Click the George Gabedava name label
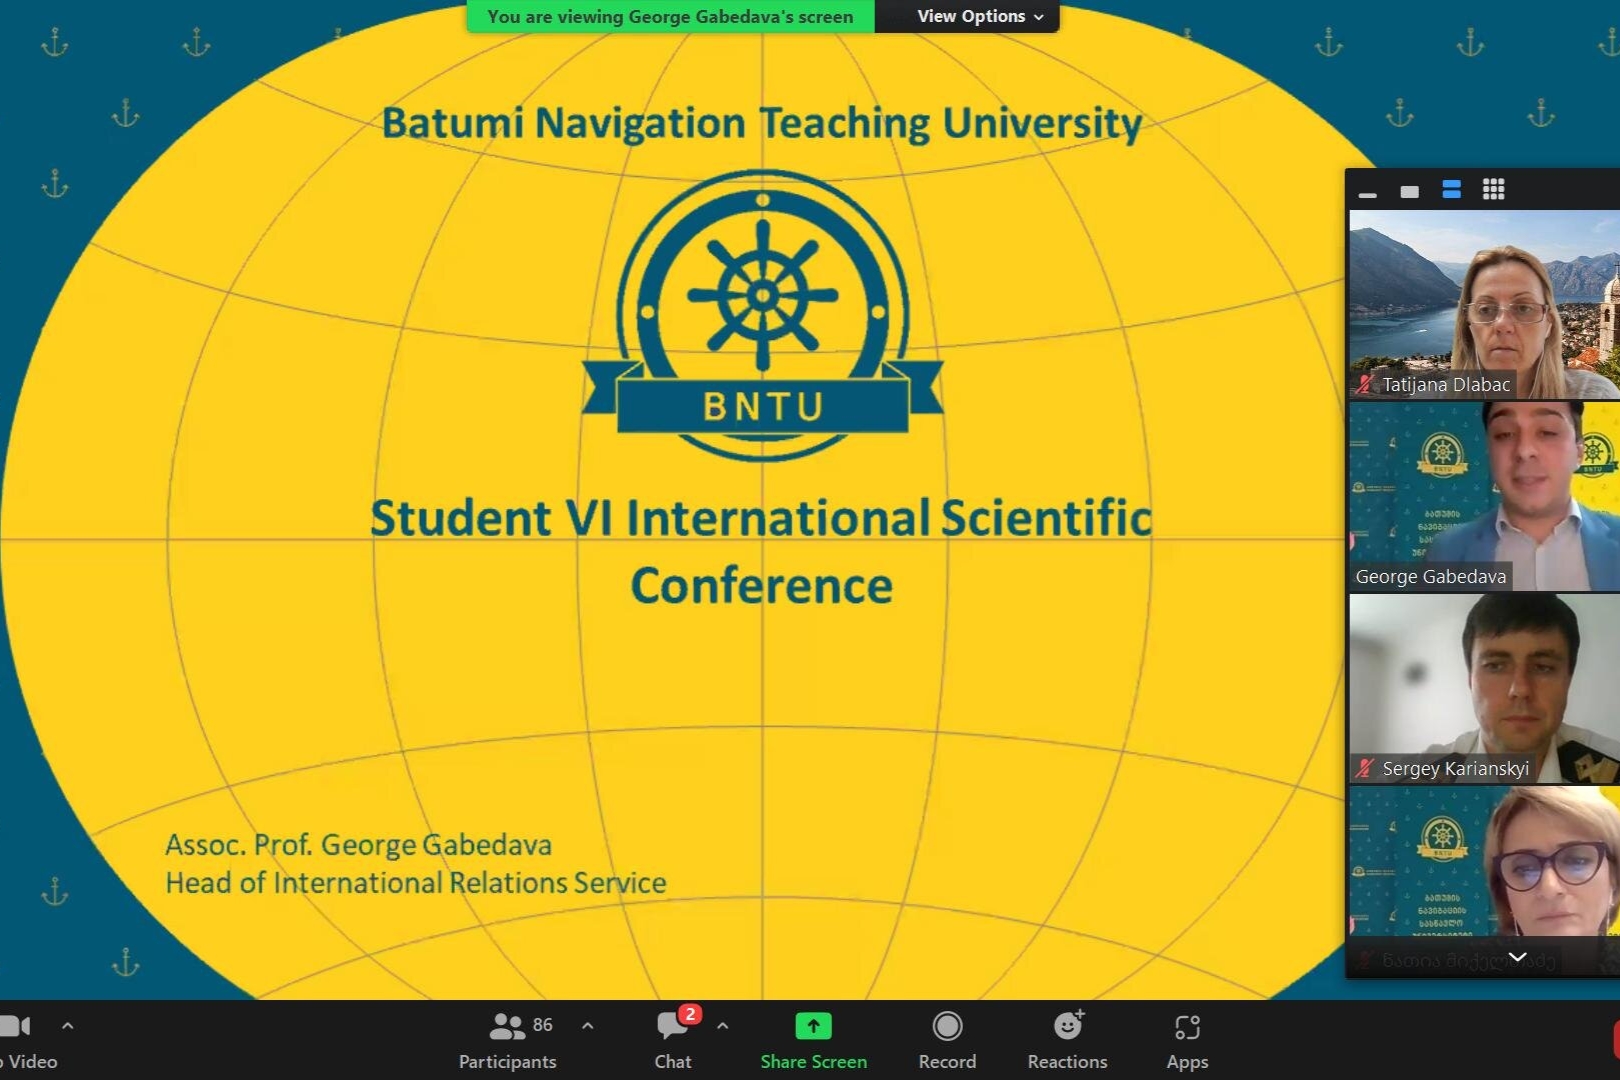This screenshot has height=1080, width=1620. point(1430,577)
